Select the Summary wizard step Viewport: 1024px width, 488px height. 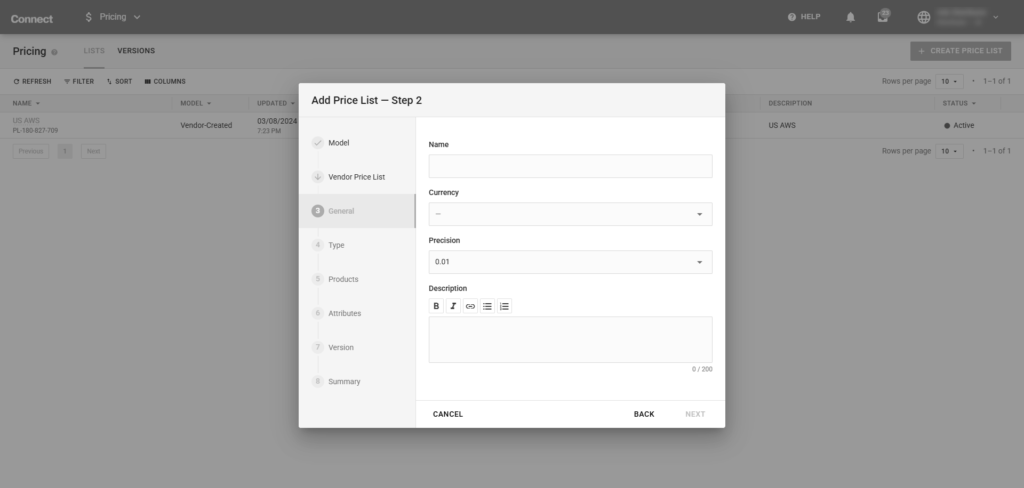pos(344,381)
